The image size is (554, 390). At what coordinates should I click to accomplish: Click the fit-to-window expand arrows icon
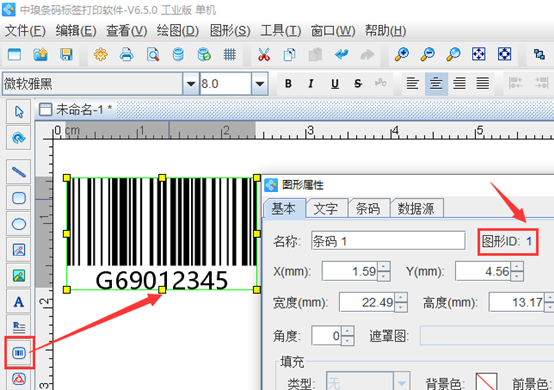tap(479, 54)
